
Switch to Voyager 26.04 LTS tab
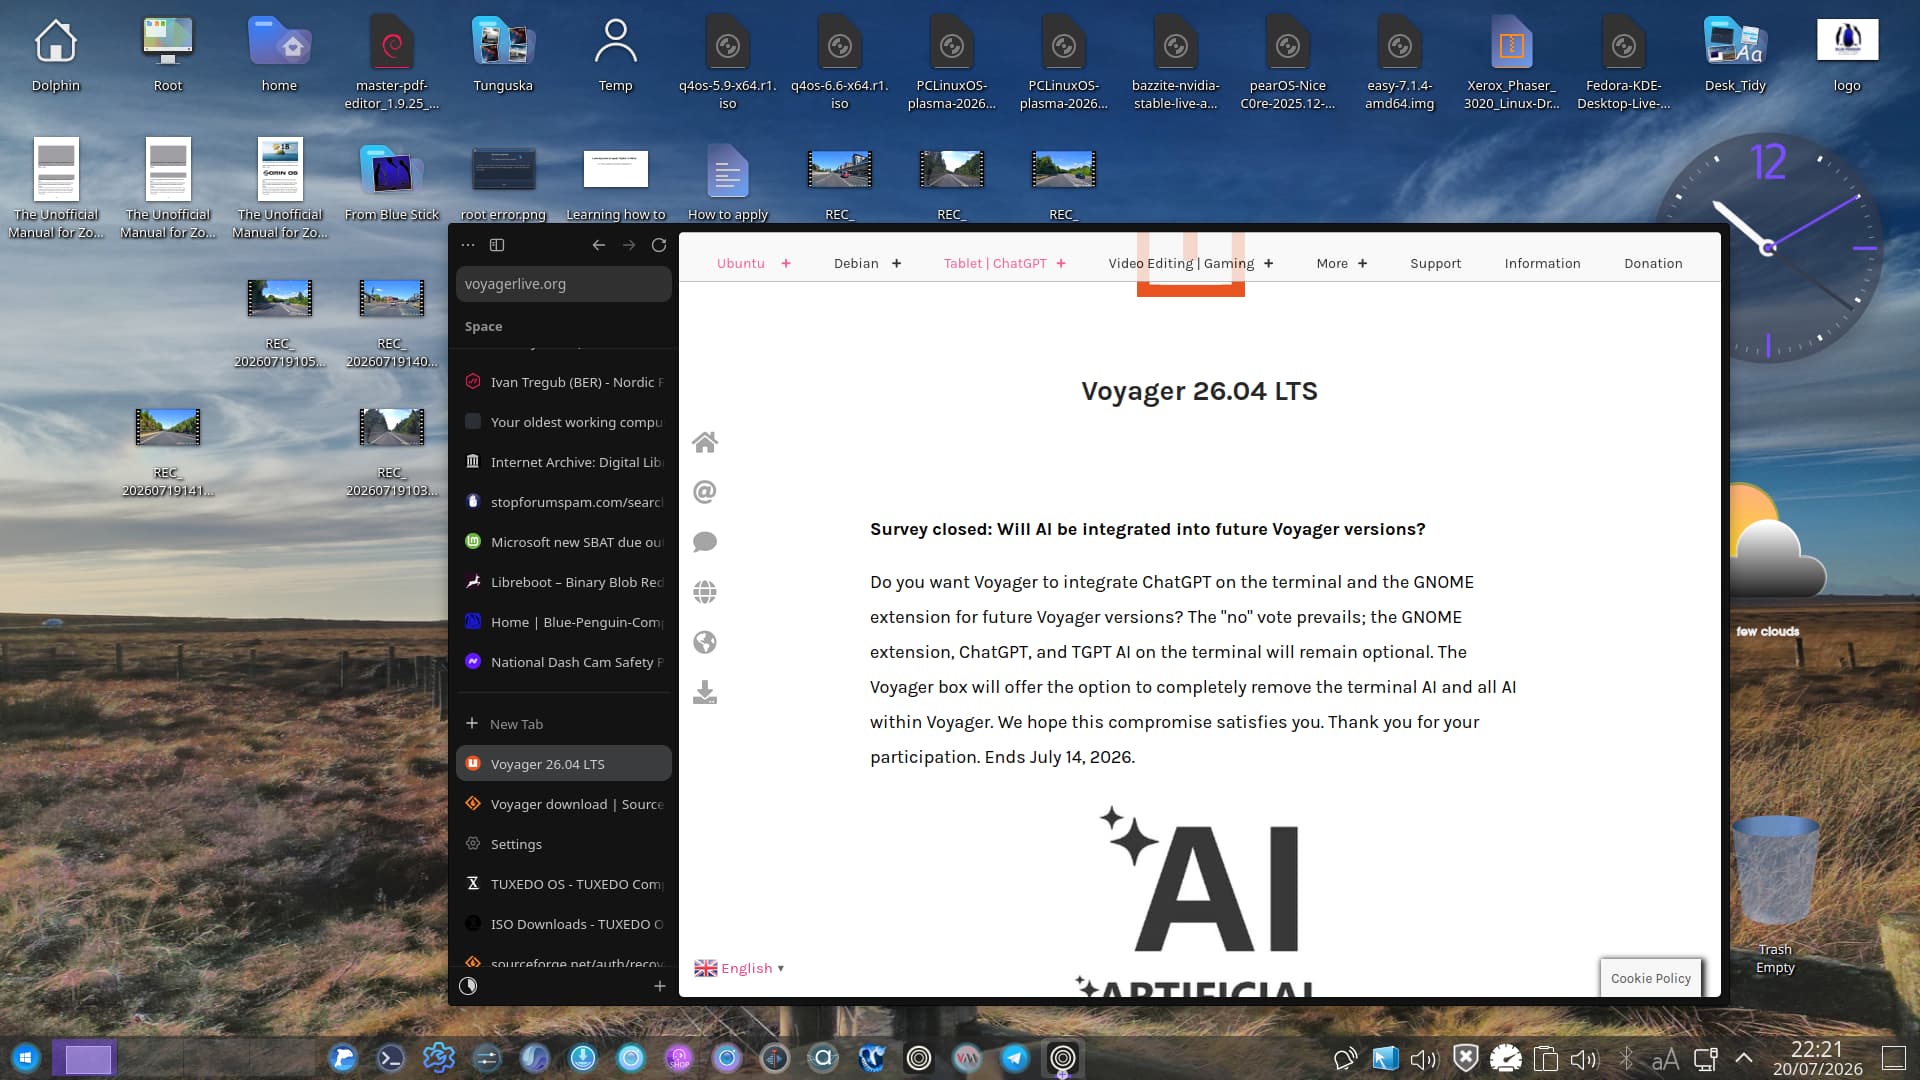[x=564, y=764]
